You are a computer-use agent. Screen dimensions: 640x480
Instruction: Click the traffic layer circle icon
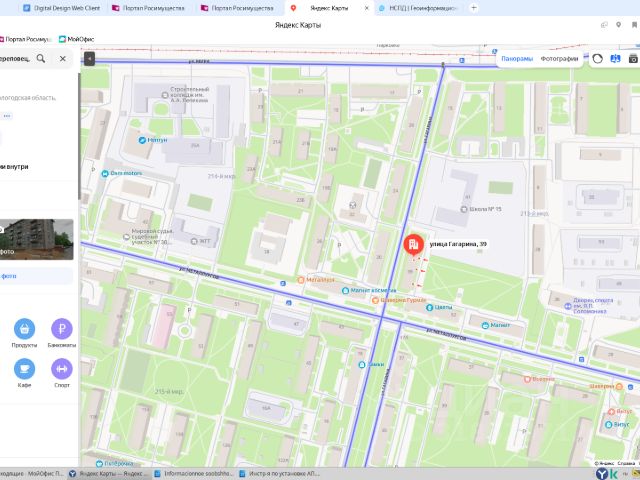[597, 59]
